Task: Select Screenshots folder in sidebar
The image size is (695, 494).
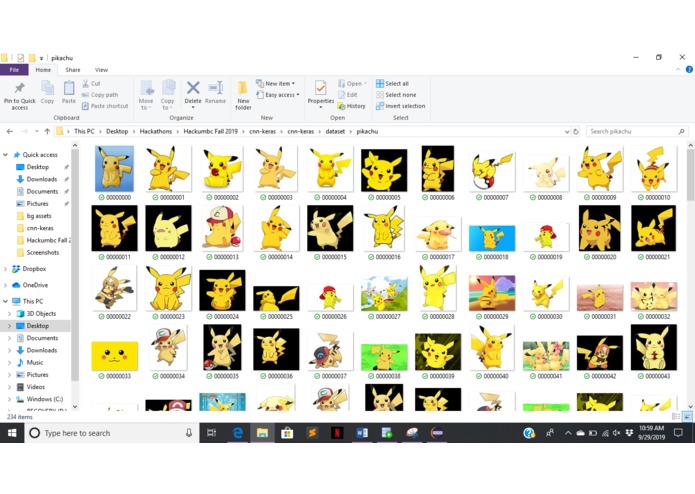Action: pyautogui.click(x=43, y=253)
